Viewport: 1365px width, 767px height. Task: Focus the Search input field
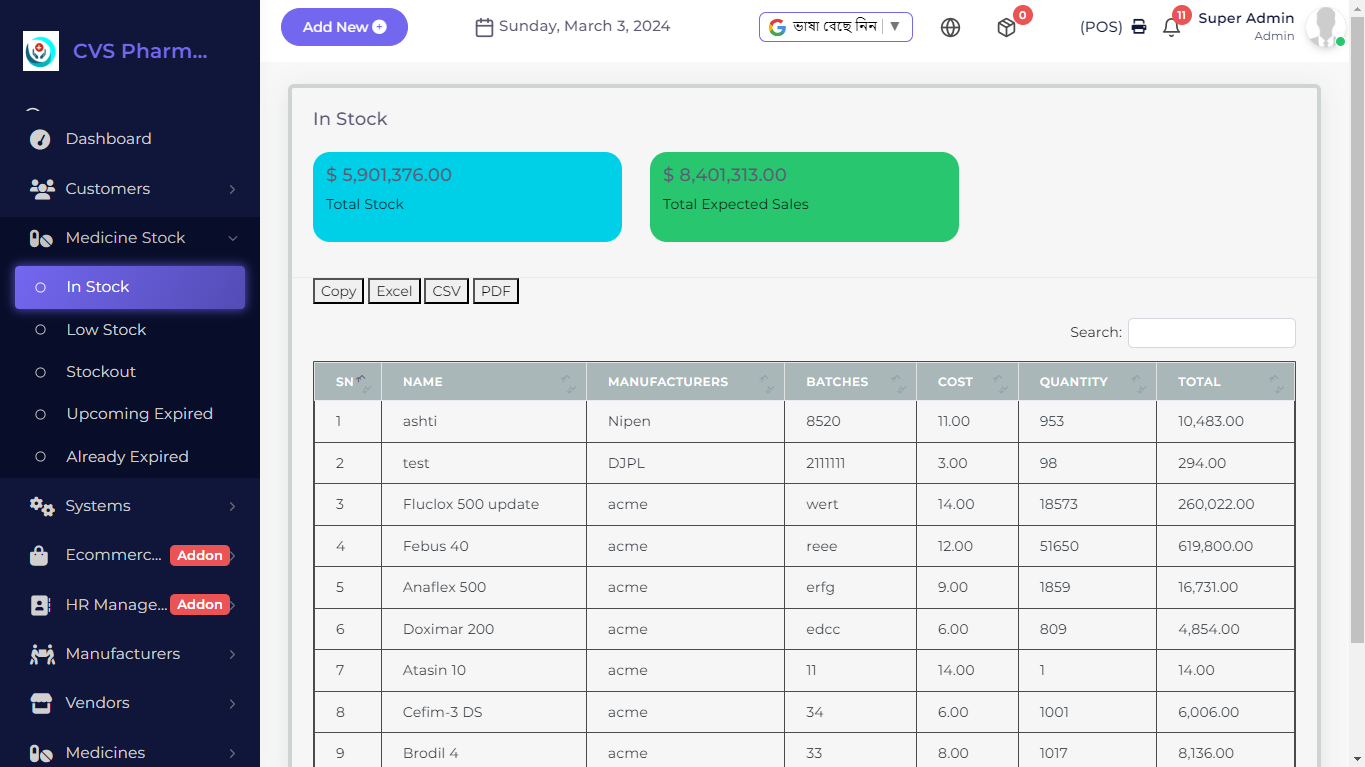point(1211,333)
